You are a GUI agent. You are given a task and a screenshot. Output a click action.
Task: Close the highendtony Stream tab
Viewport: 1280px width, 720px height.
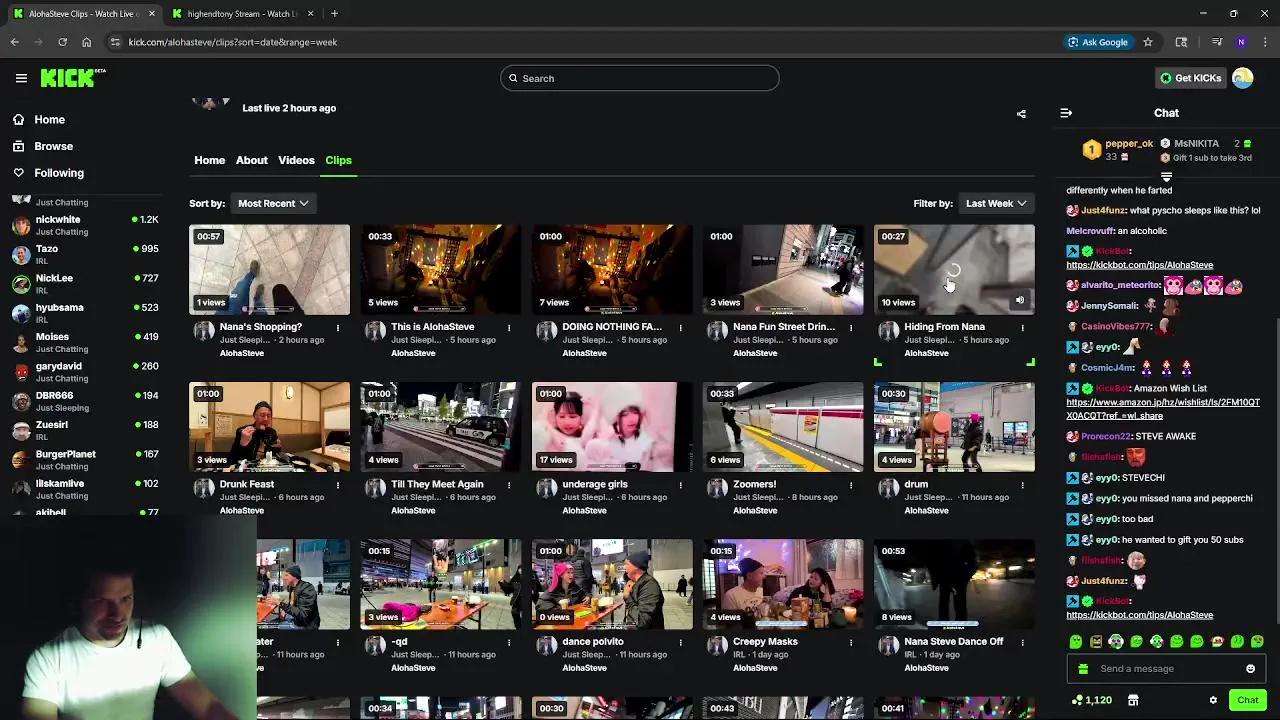pyautogui.click(x=310, y=14)
